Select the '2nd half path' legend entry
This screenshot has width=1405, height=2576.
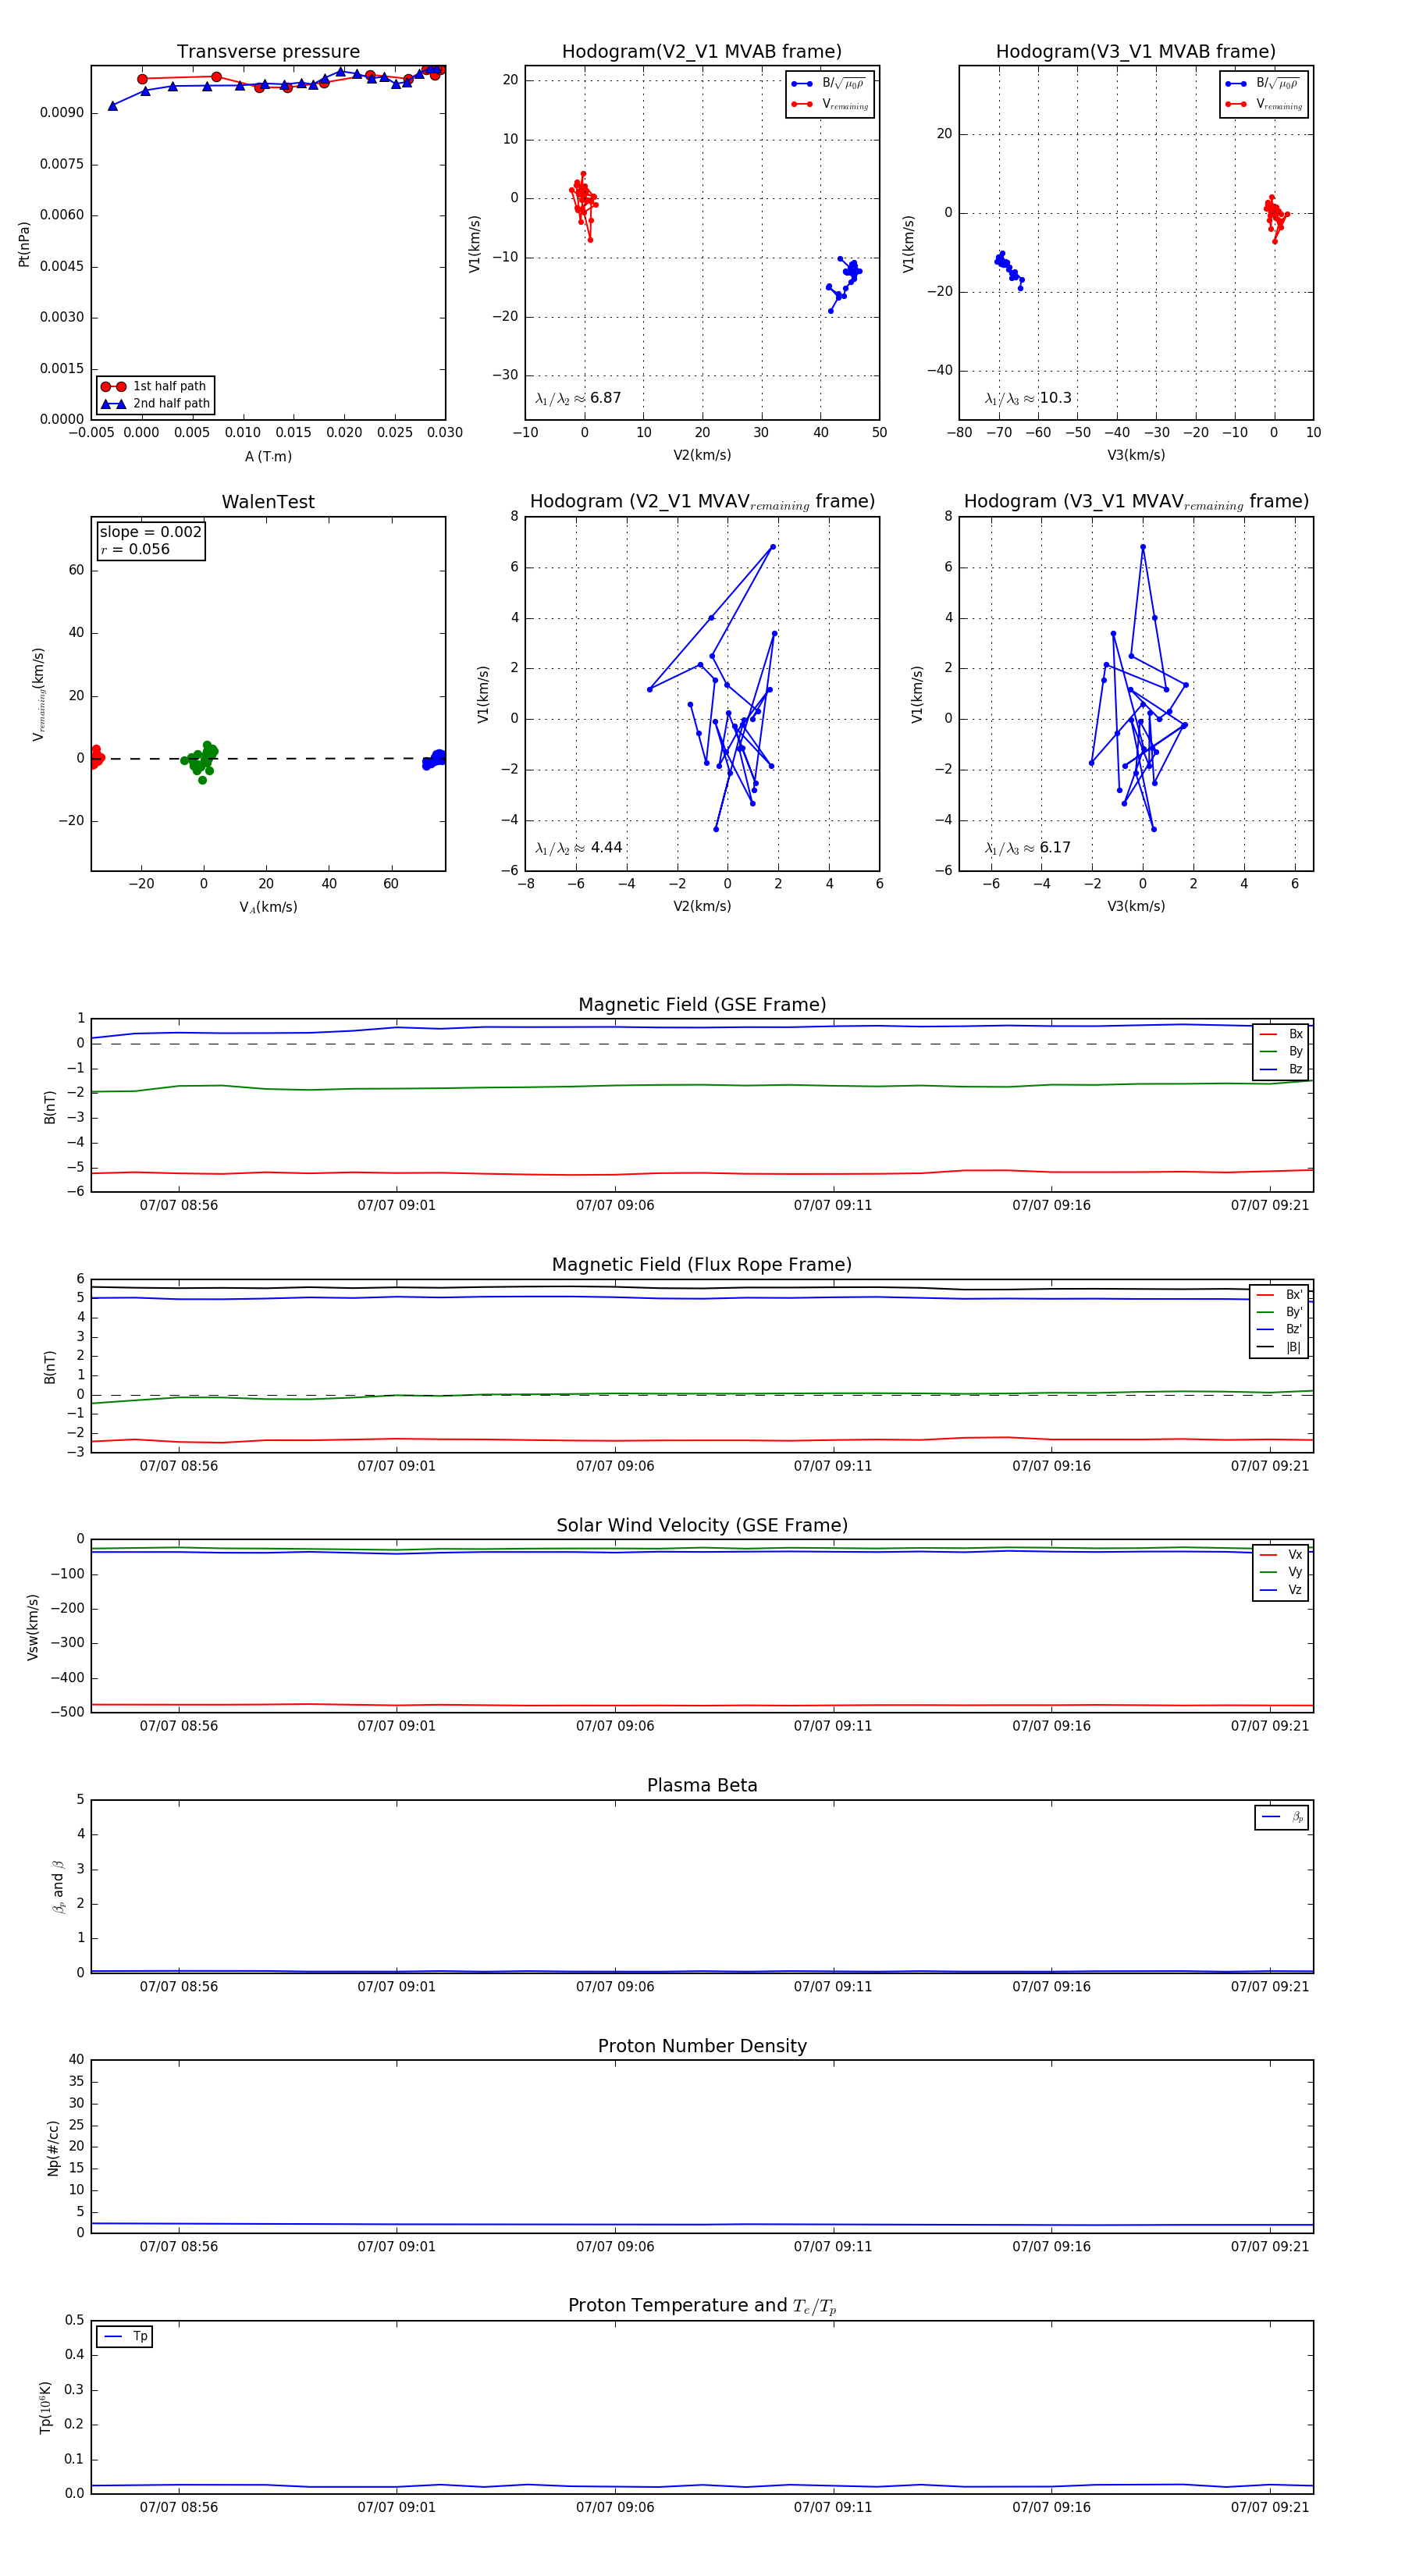point(155,403)
